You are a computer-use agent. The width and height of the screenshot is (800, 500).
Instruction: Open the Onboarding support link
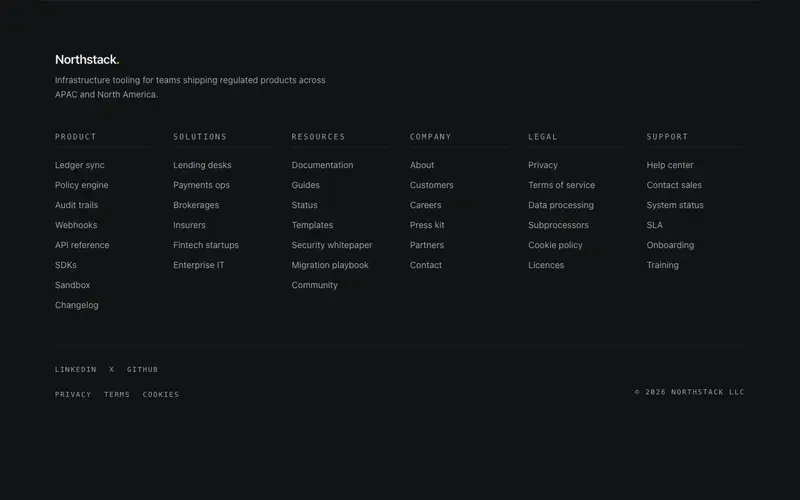(670, 245)
